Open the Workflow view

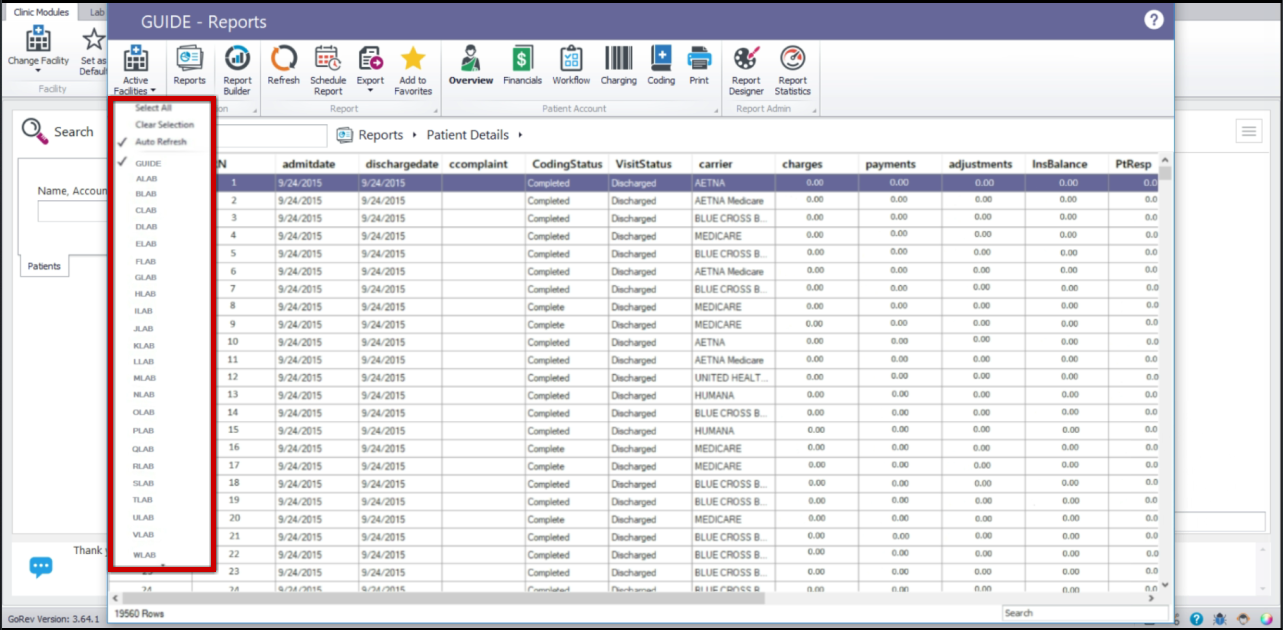pos(571,66)
